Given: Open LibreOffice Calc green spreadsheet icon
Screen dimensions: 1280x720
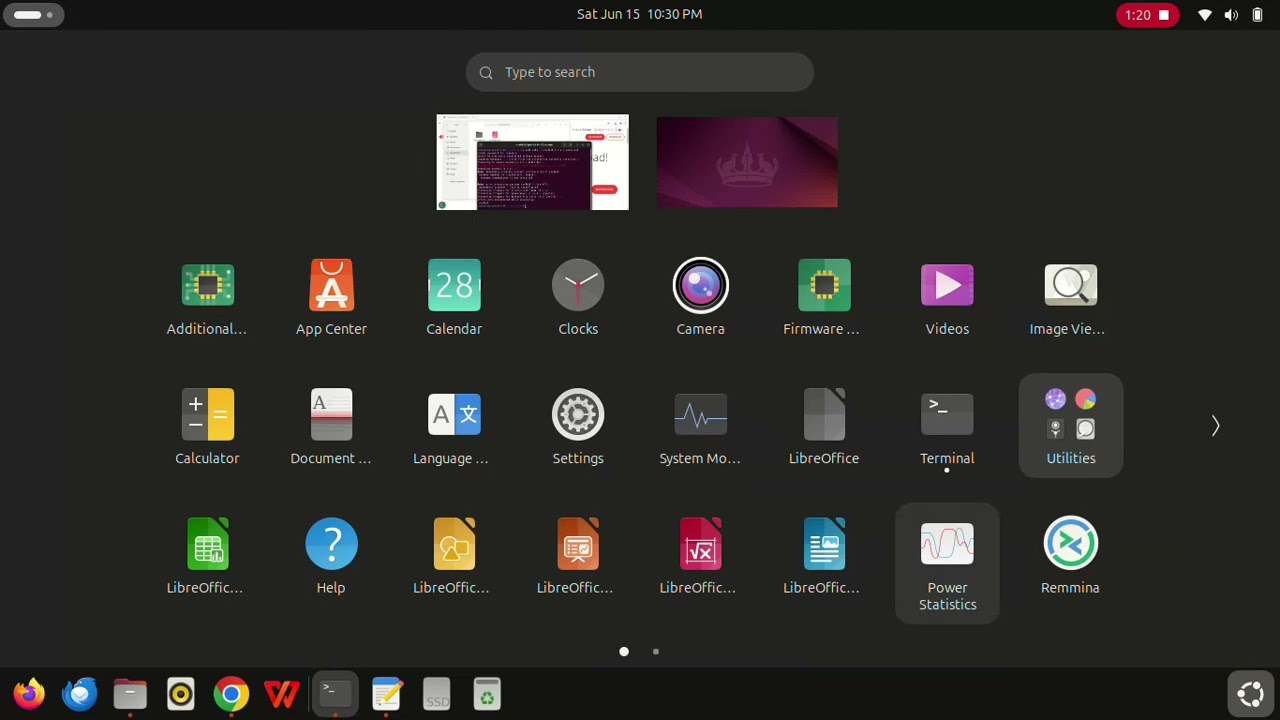Looking at the screenshot, I should click(207, 556).
